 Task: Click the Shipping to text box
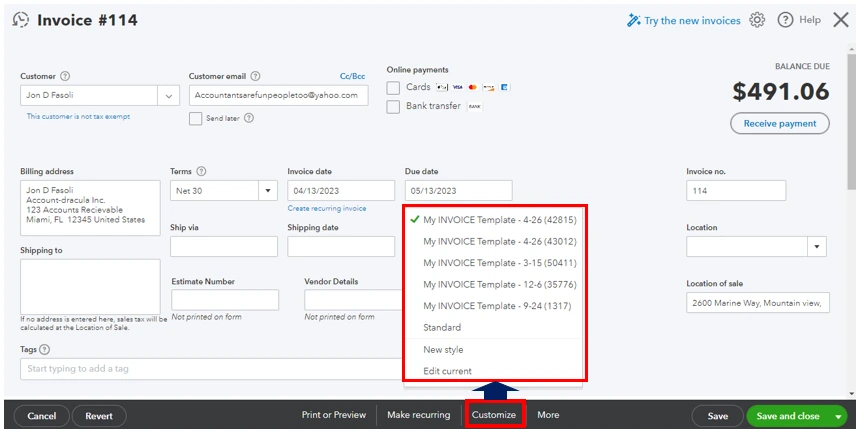click(90, 287)
